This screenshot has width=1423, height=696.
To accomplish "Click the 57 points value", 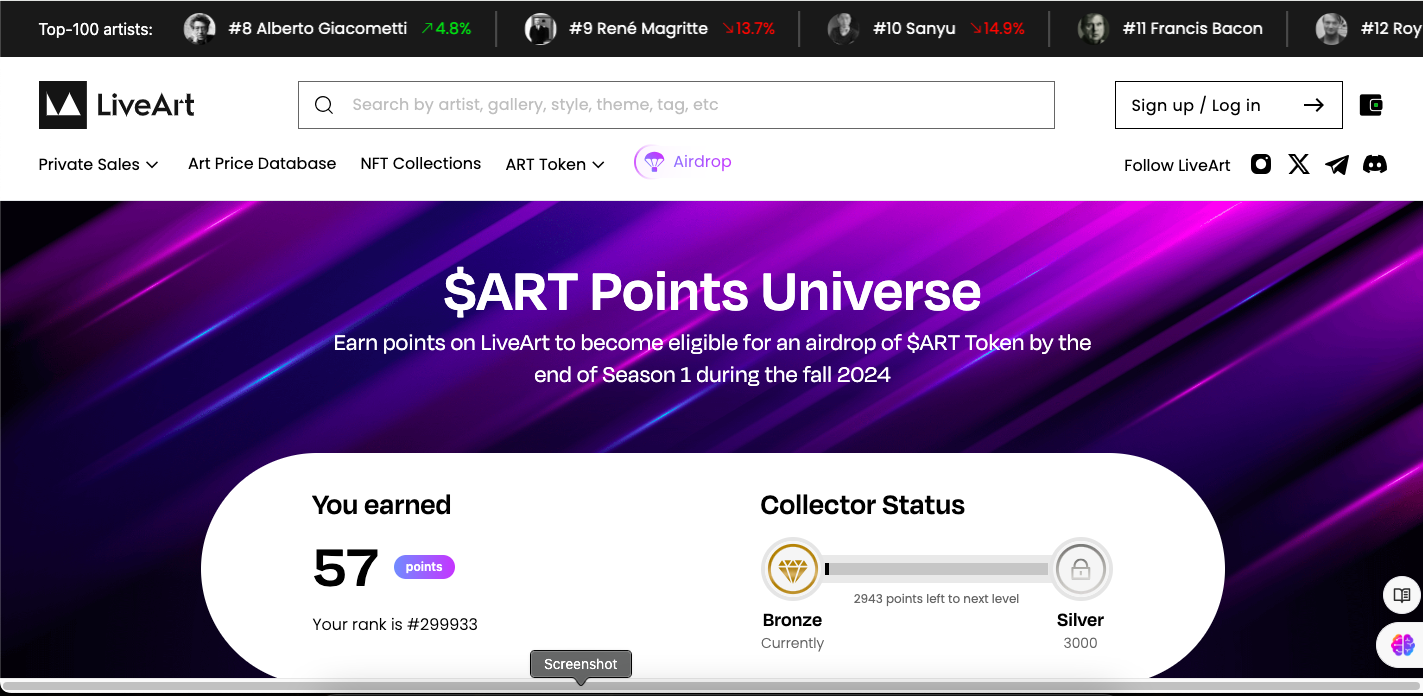I will (x=346, y=568).
